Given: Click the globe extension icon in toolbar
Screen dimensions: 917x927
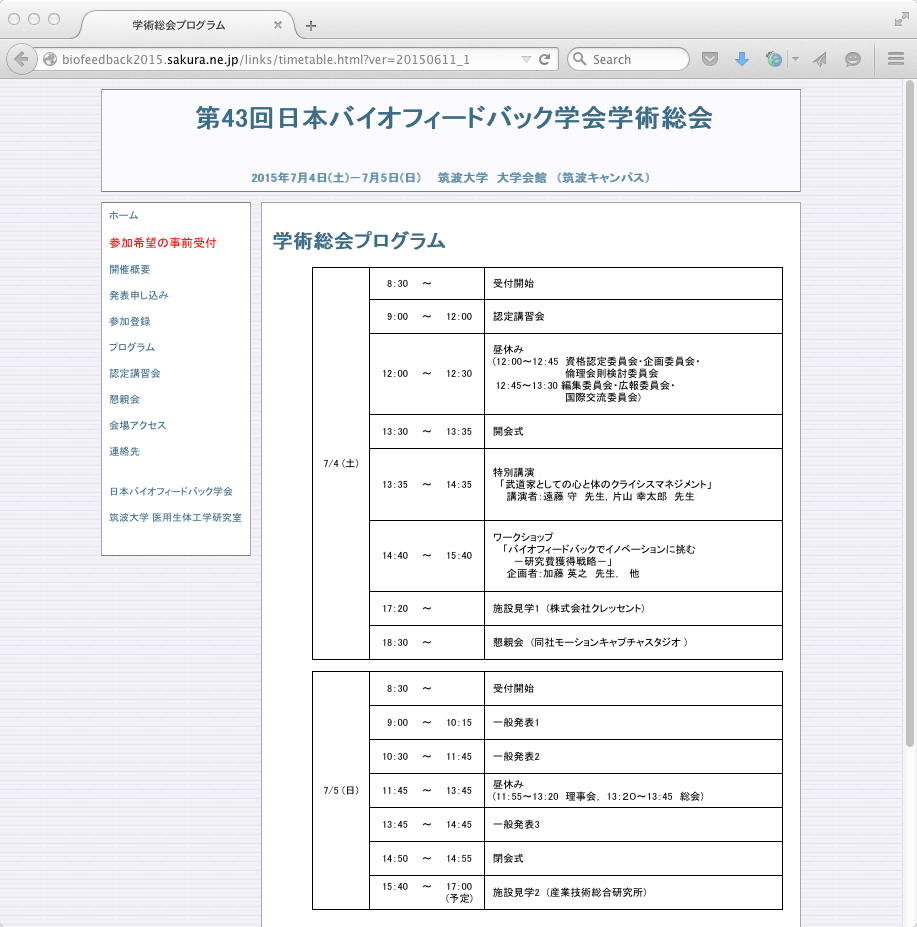Looking at the screenshot, I should tap(773, 59).
